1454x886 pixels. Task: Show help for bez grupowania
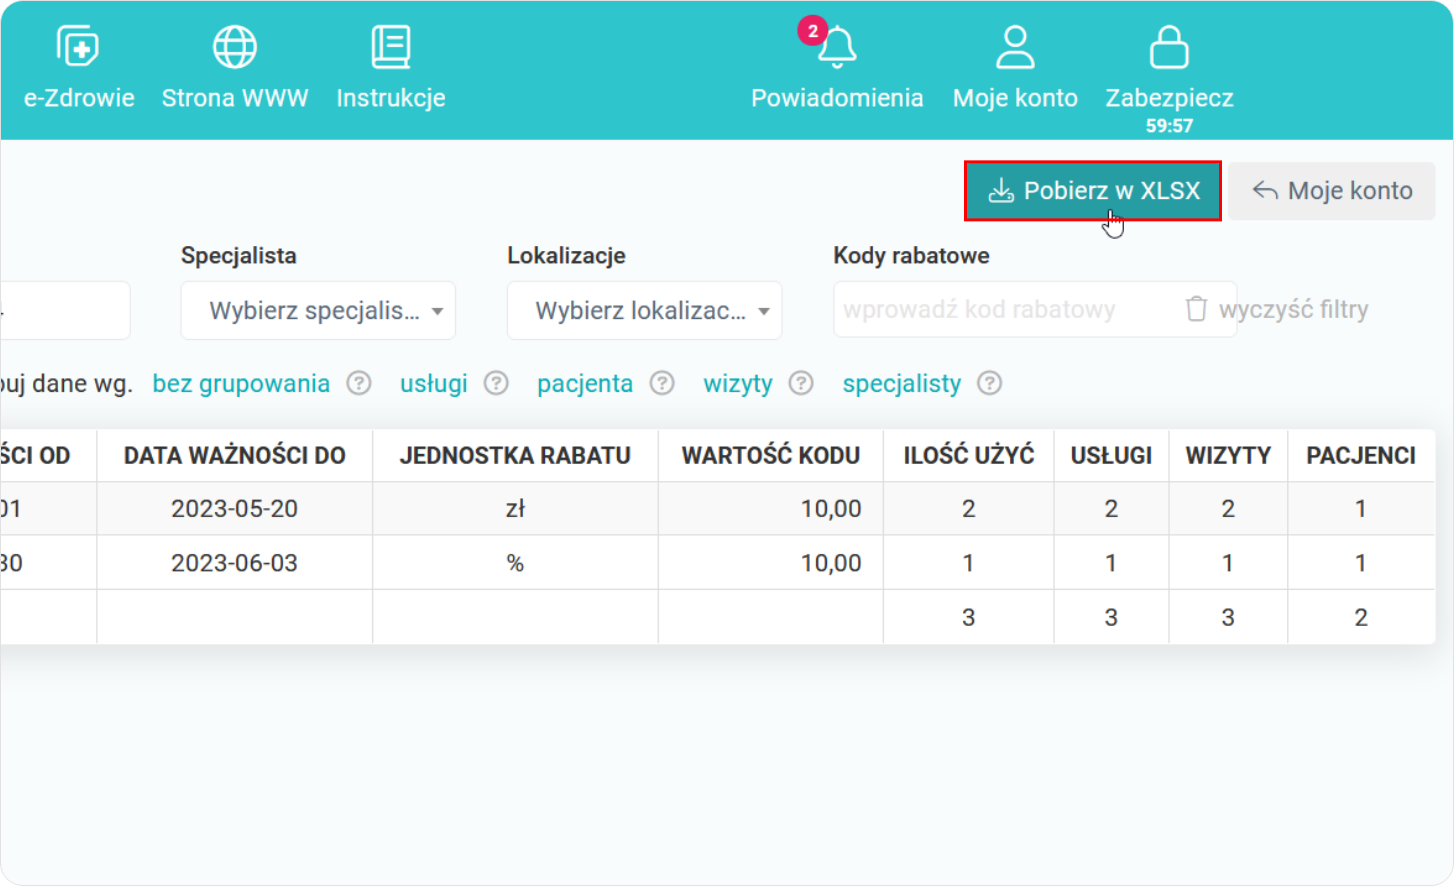tap(359, 383)
